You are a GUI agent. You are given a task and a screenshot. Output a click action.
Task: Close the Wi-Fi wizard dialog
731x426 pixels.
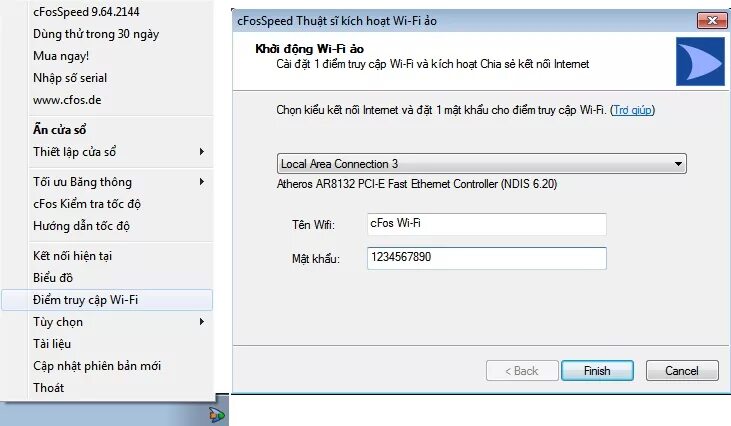tap(711, 21)
